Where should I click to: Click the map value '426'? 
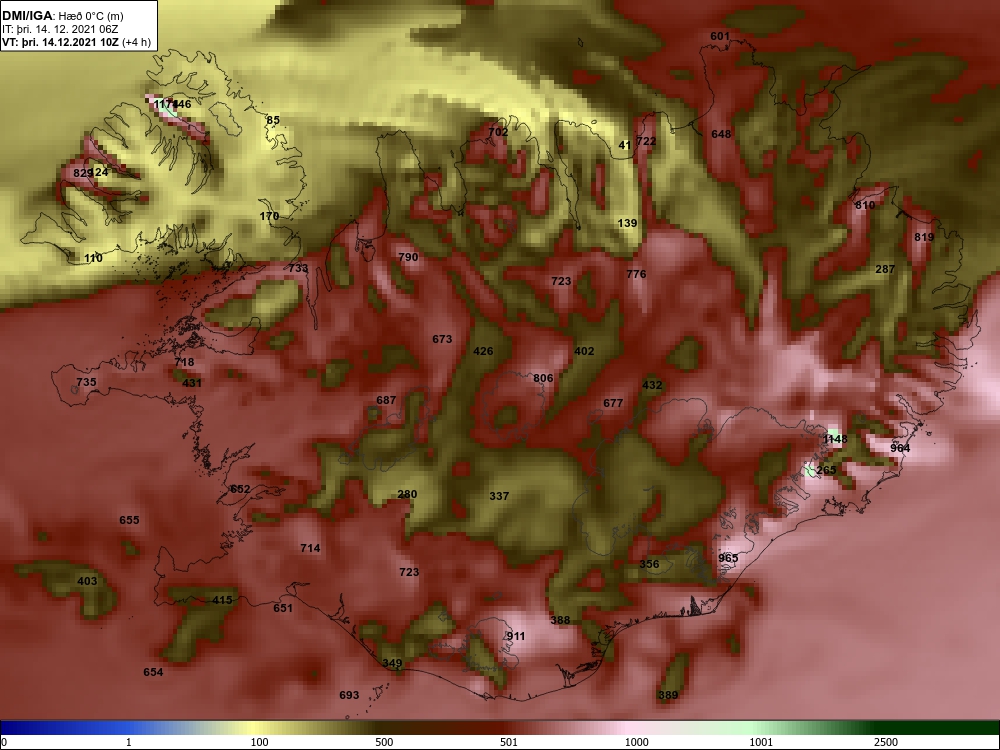tap(483, 351)
